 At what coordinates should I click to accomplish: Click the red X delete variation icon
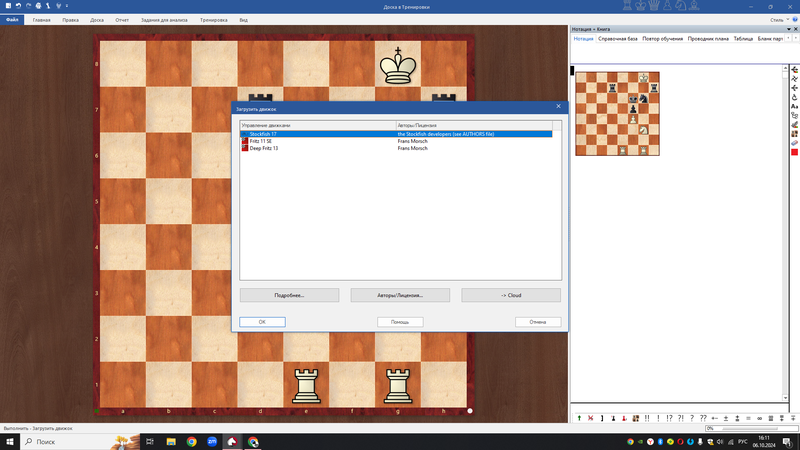(591, 418)
